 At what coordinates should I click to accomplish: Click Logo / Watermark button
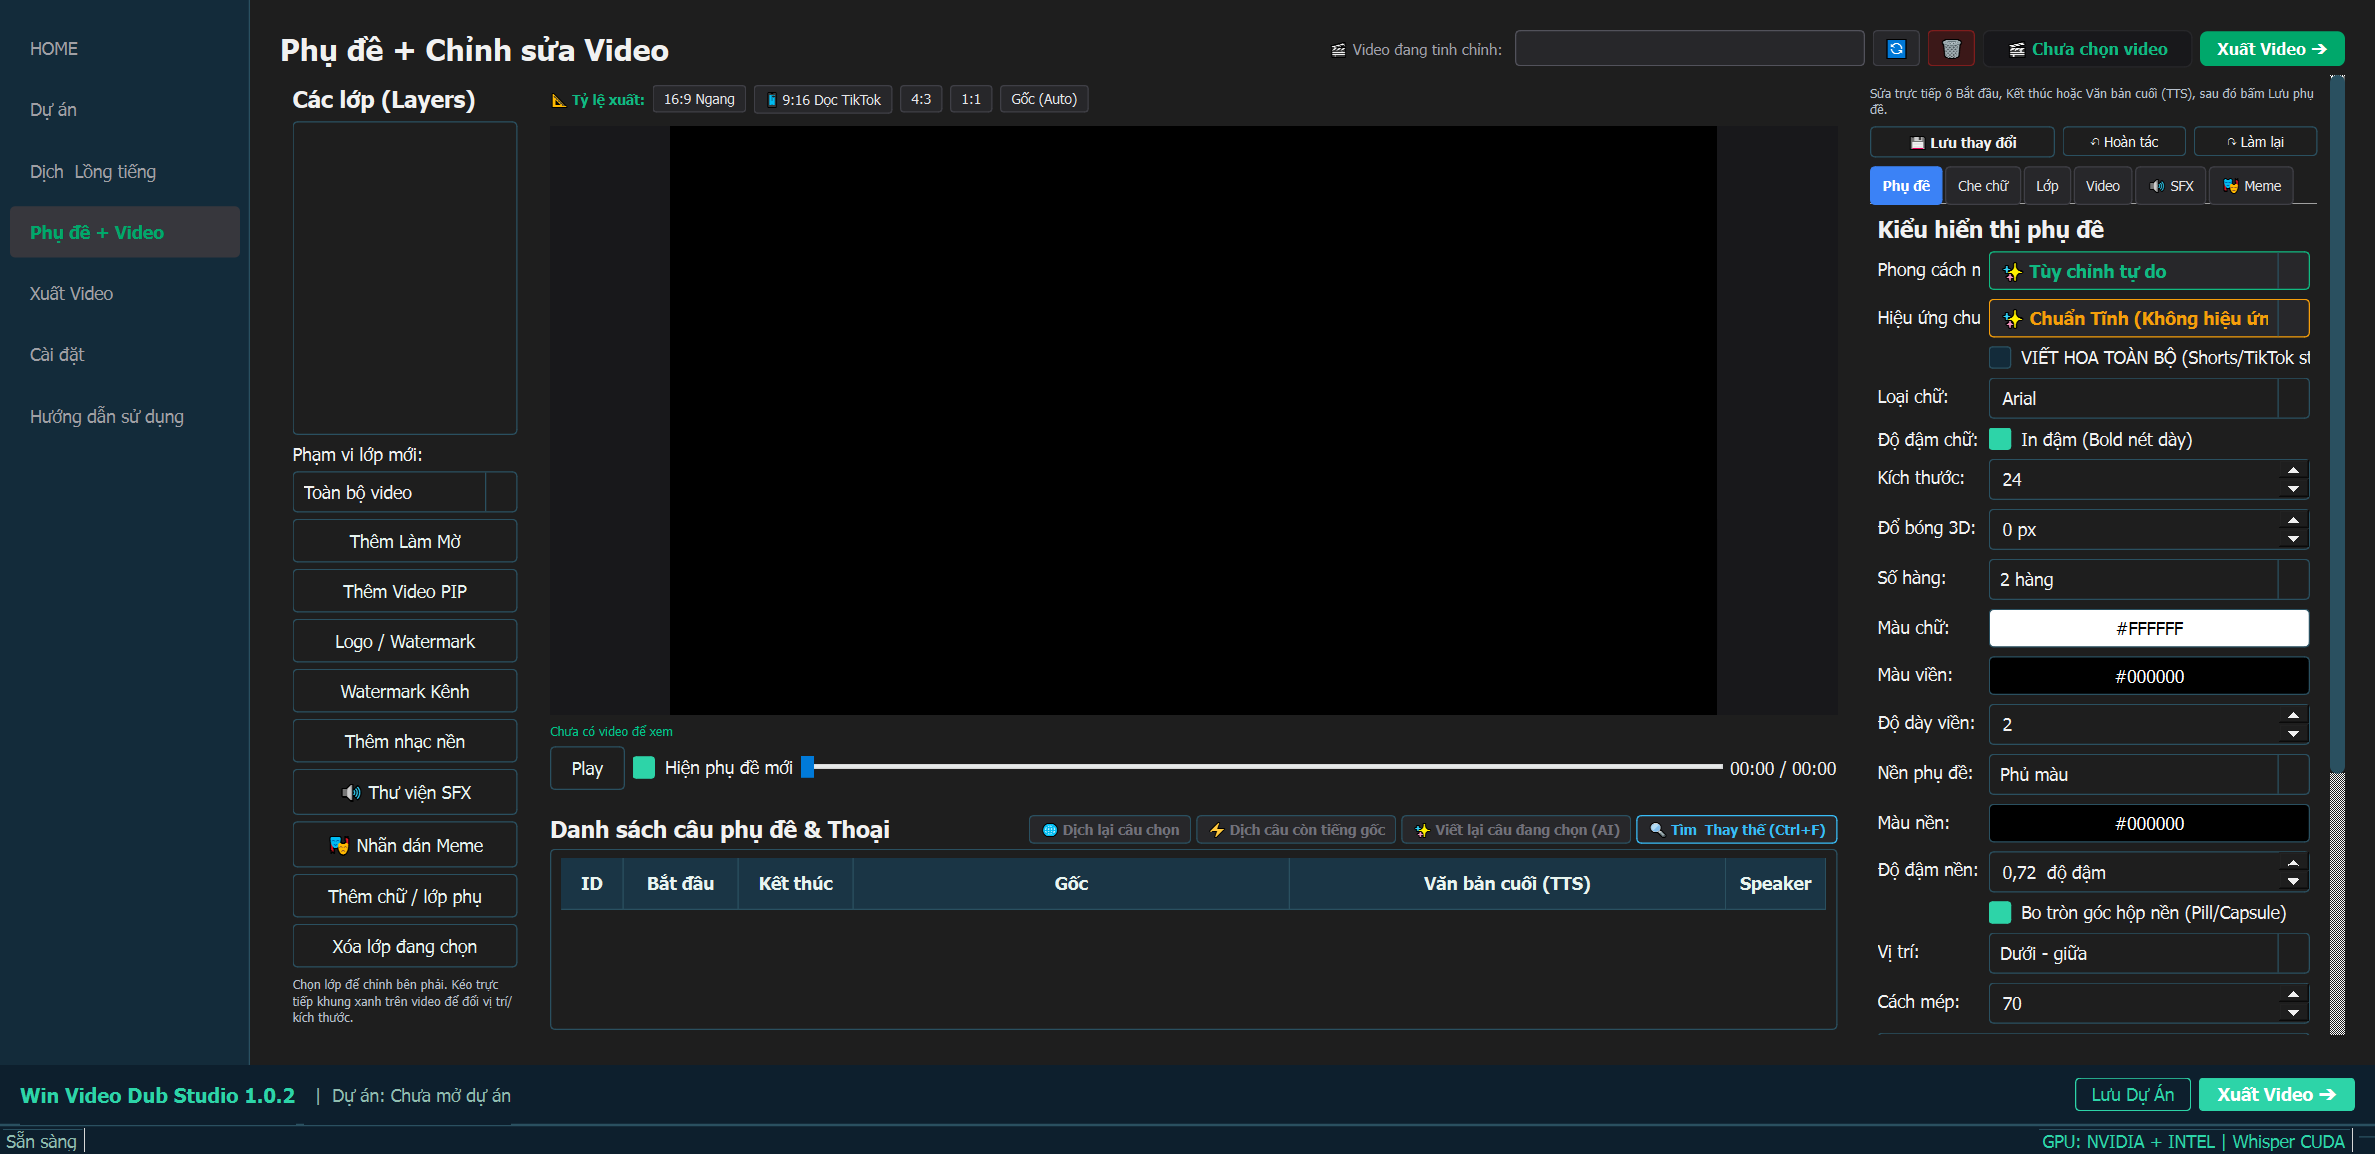click(x=404, y=641)
